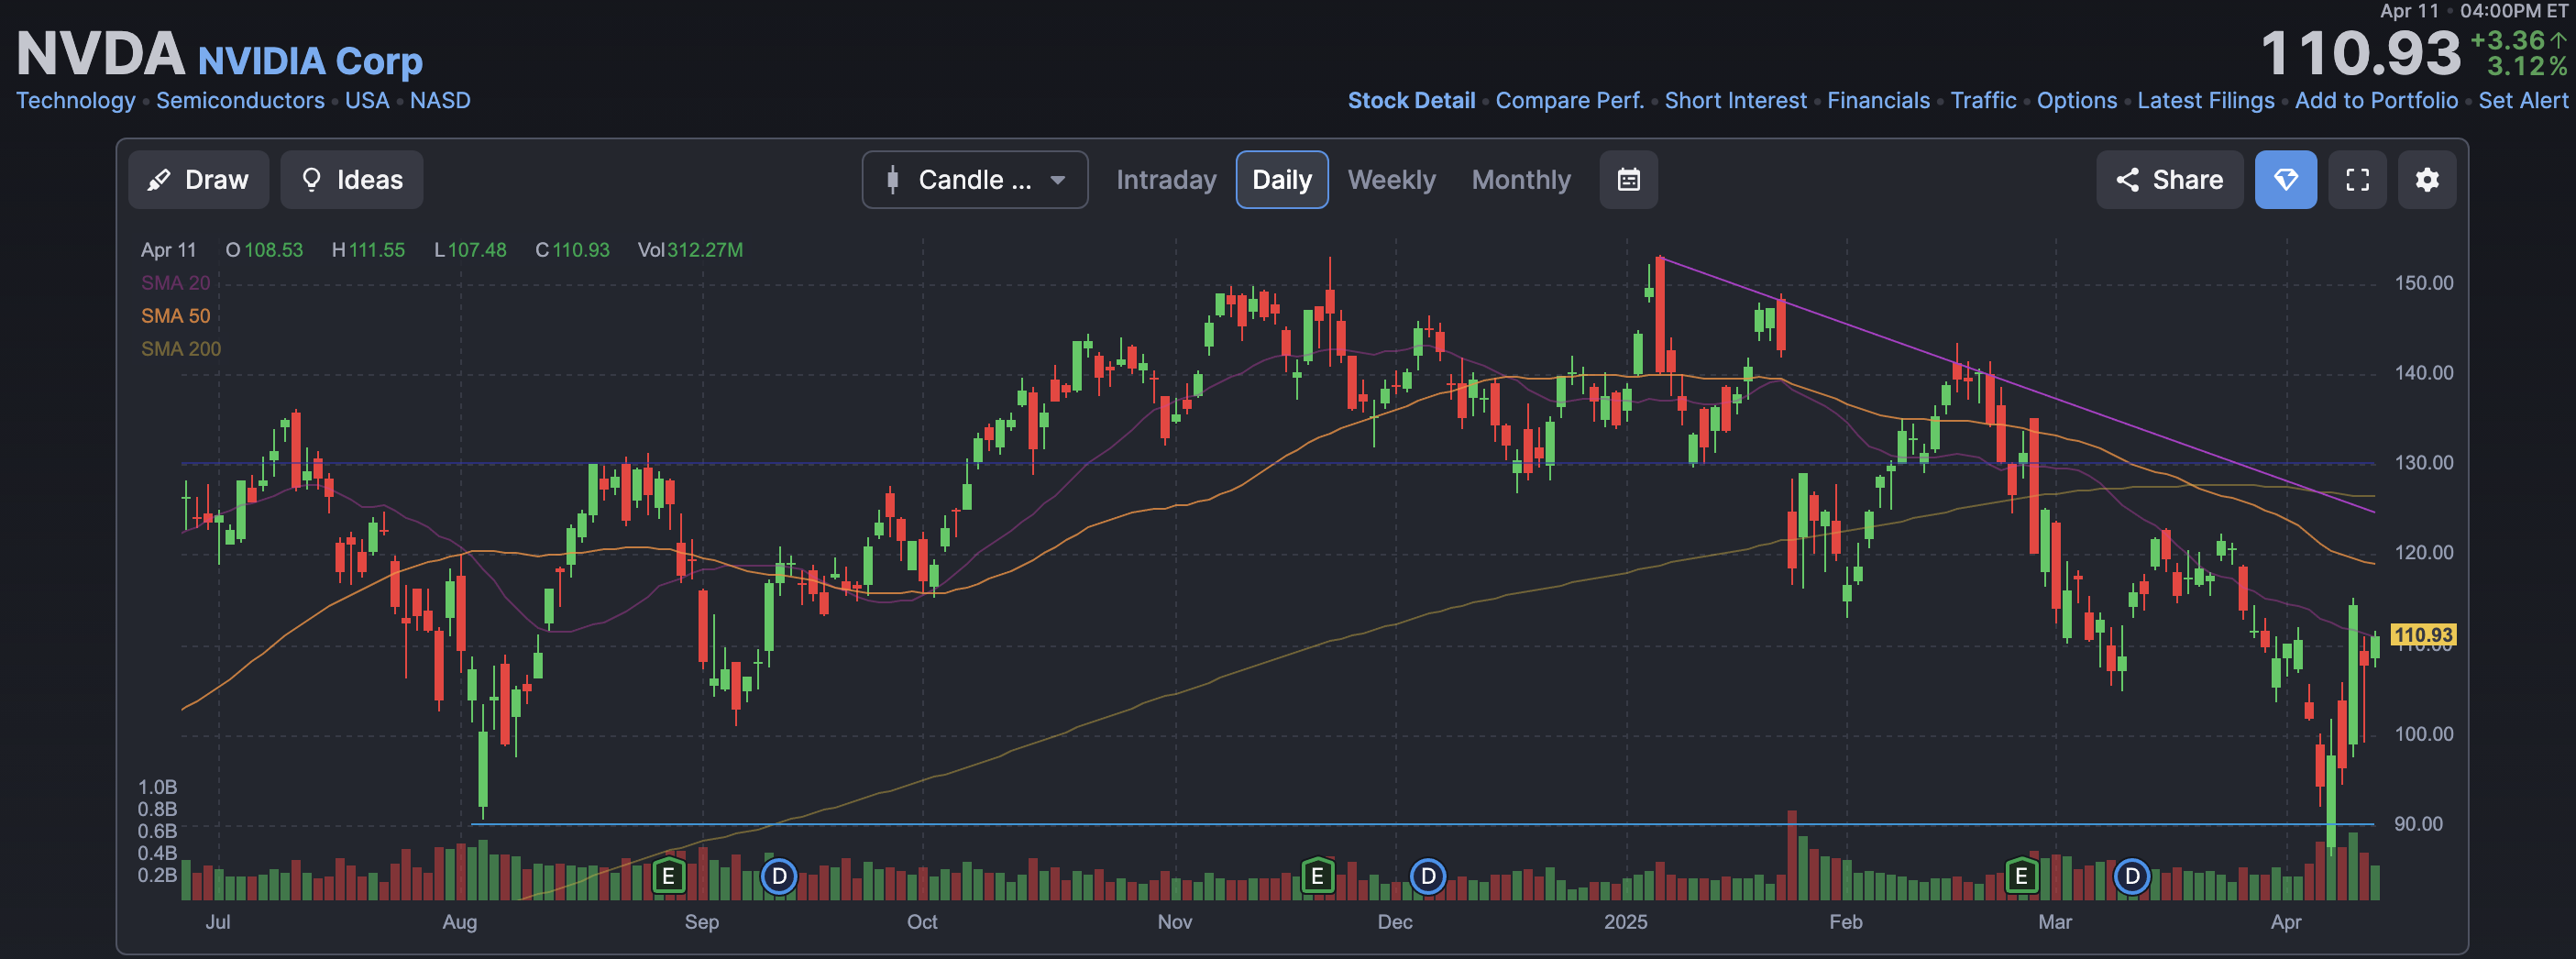The height and width of the screenshot is (959, 2576).
Task: Open the Compare Perf. link
Action: click(1569, 100)
